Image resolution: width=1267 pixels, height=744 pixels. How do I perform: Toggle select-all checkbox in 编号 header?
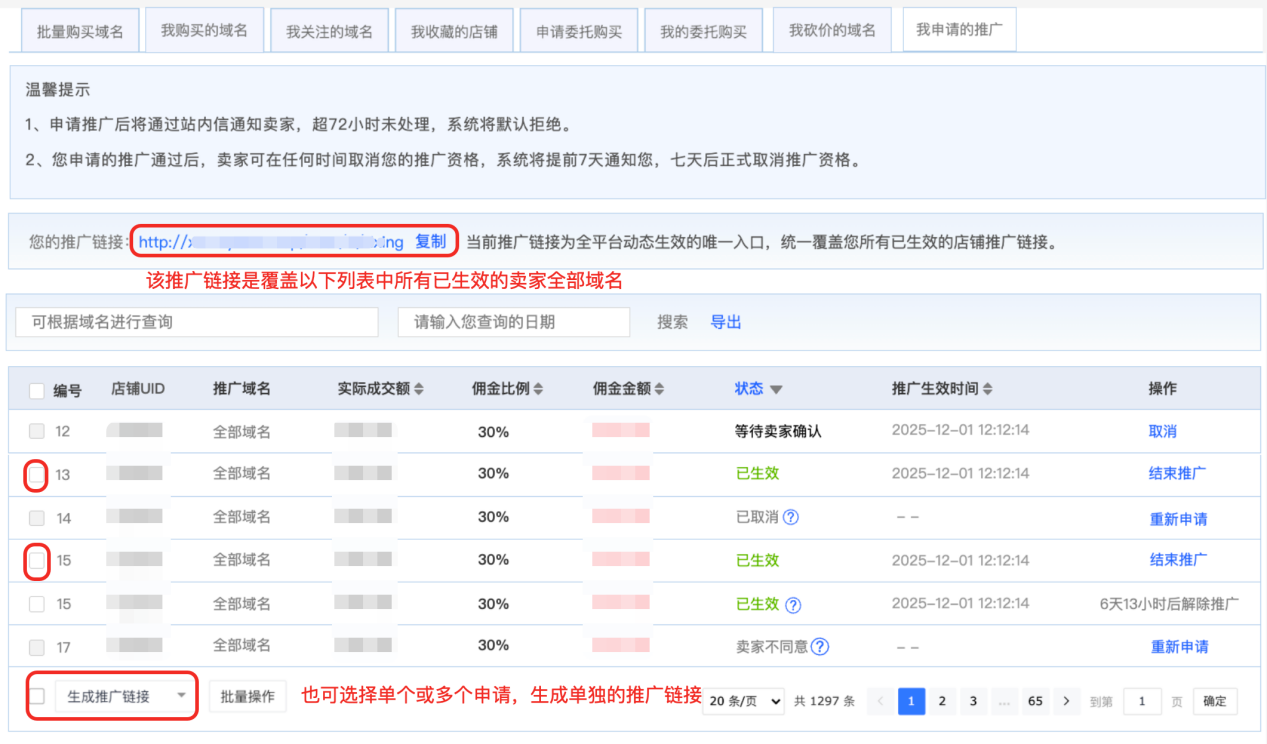[x=37, y=390]
